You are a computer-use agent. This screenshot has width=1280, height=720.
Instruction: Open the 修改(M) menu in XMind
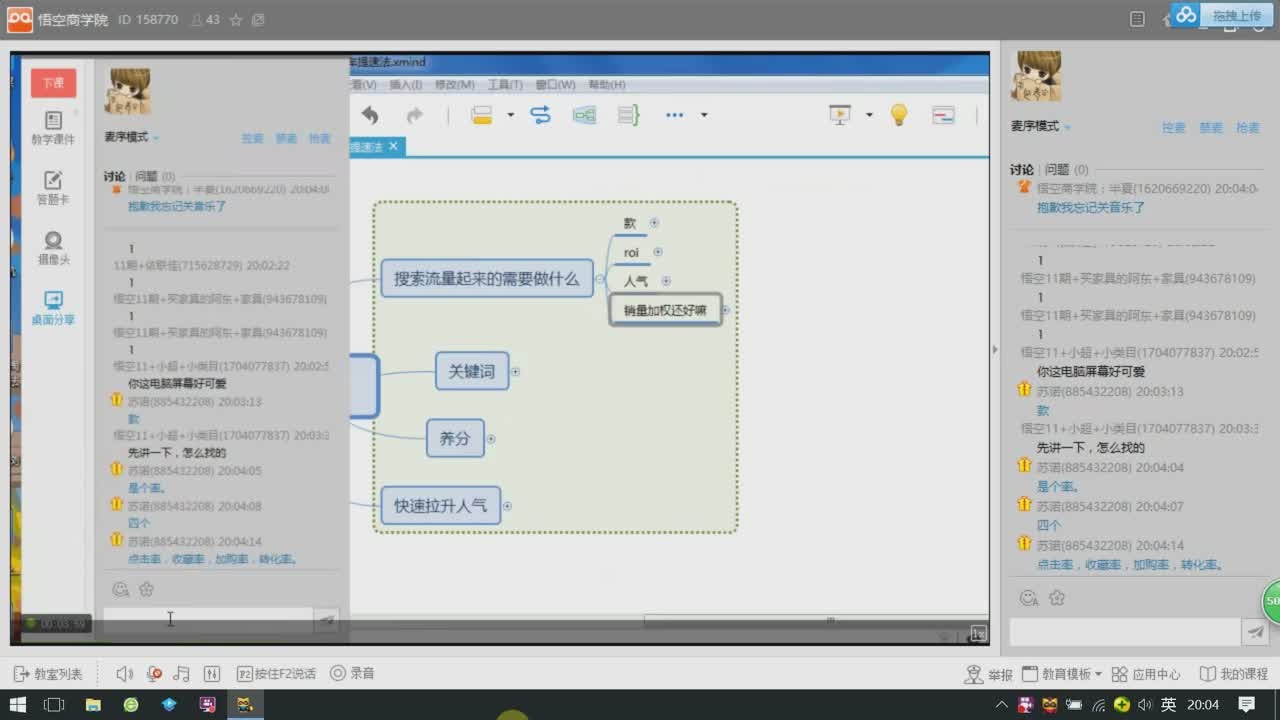click(455, 85)
